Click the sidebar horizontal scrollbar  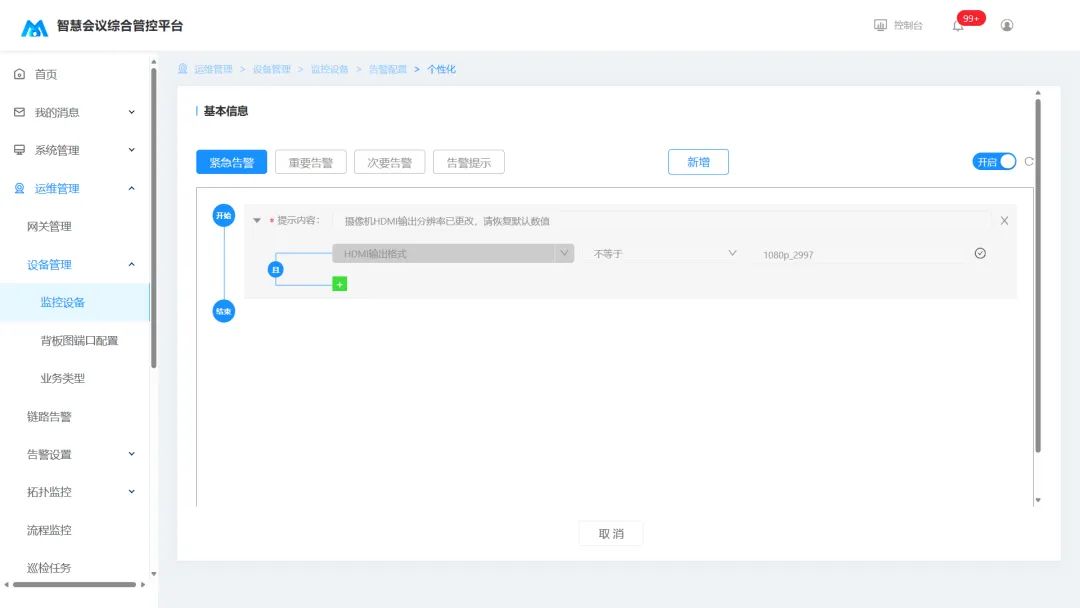tap(74, 585)
